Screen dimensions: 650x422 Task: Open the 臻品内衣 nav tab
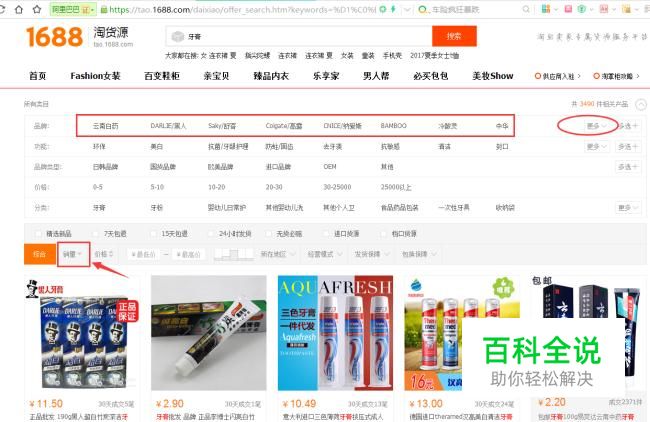[271, 76]
